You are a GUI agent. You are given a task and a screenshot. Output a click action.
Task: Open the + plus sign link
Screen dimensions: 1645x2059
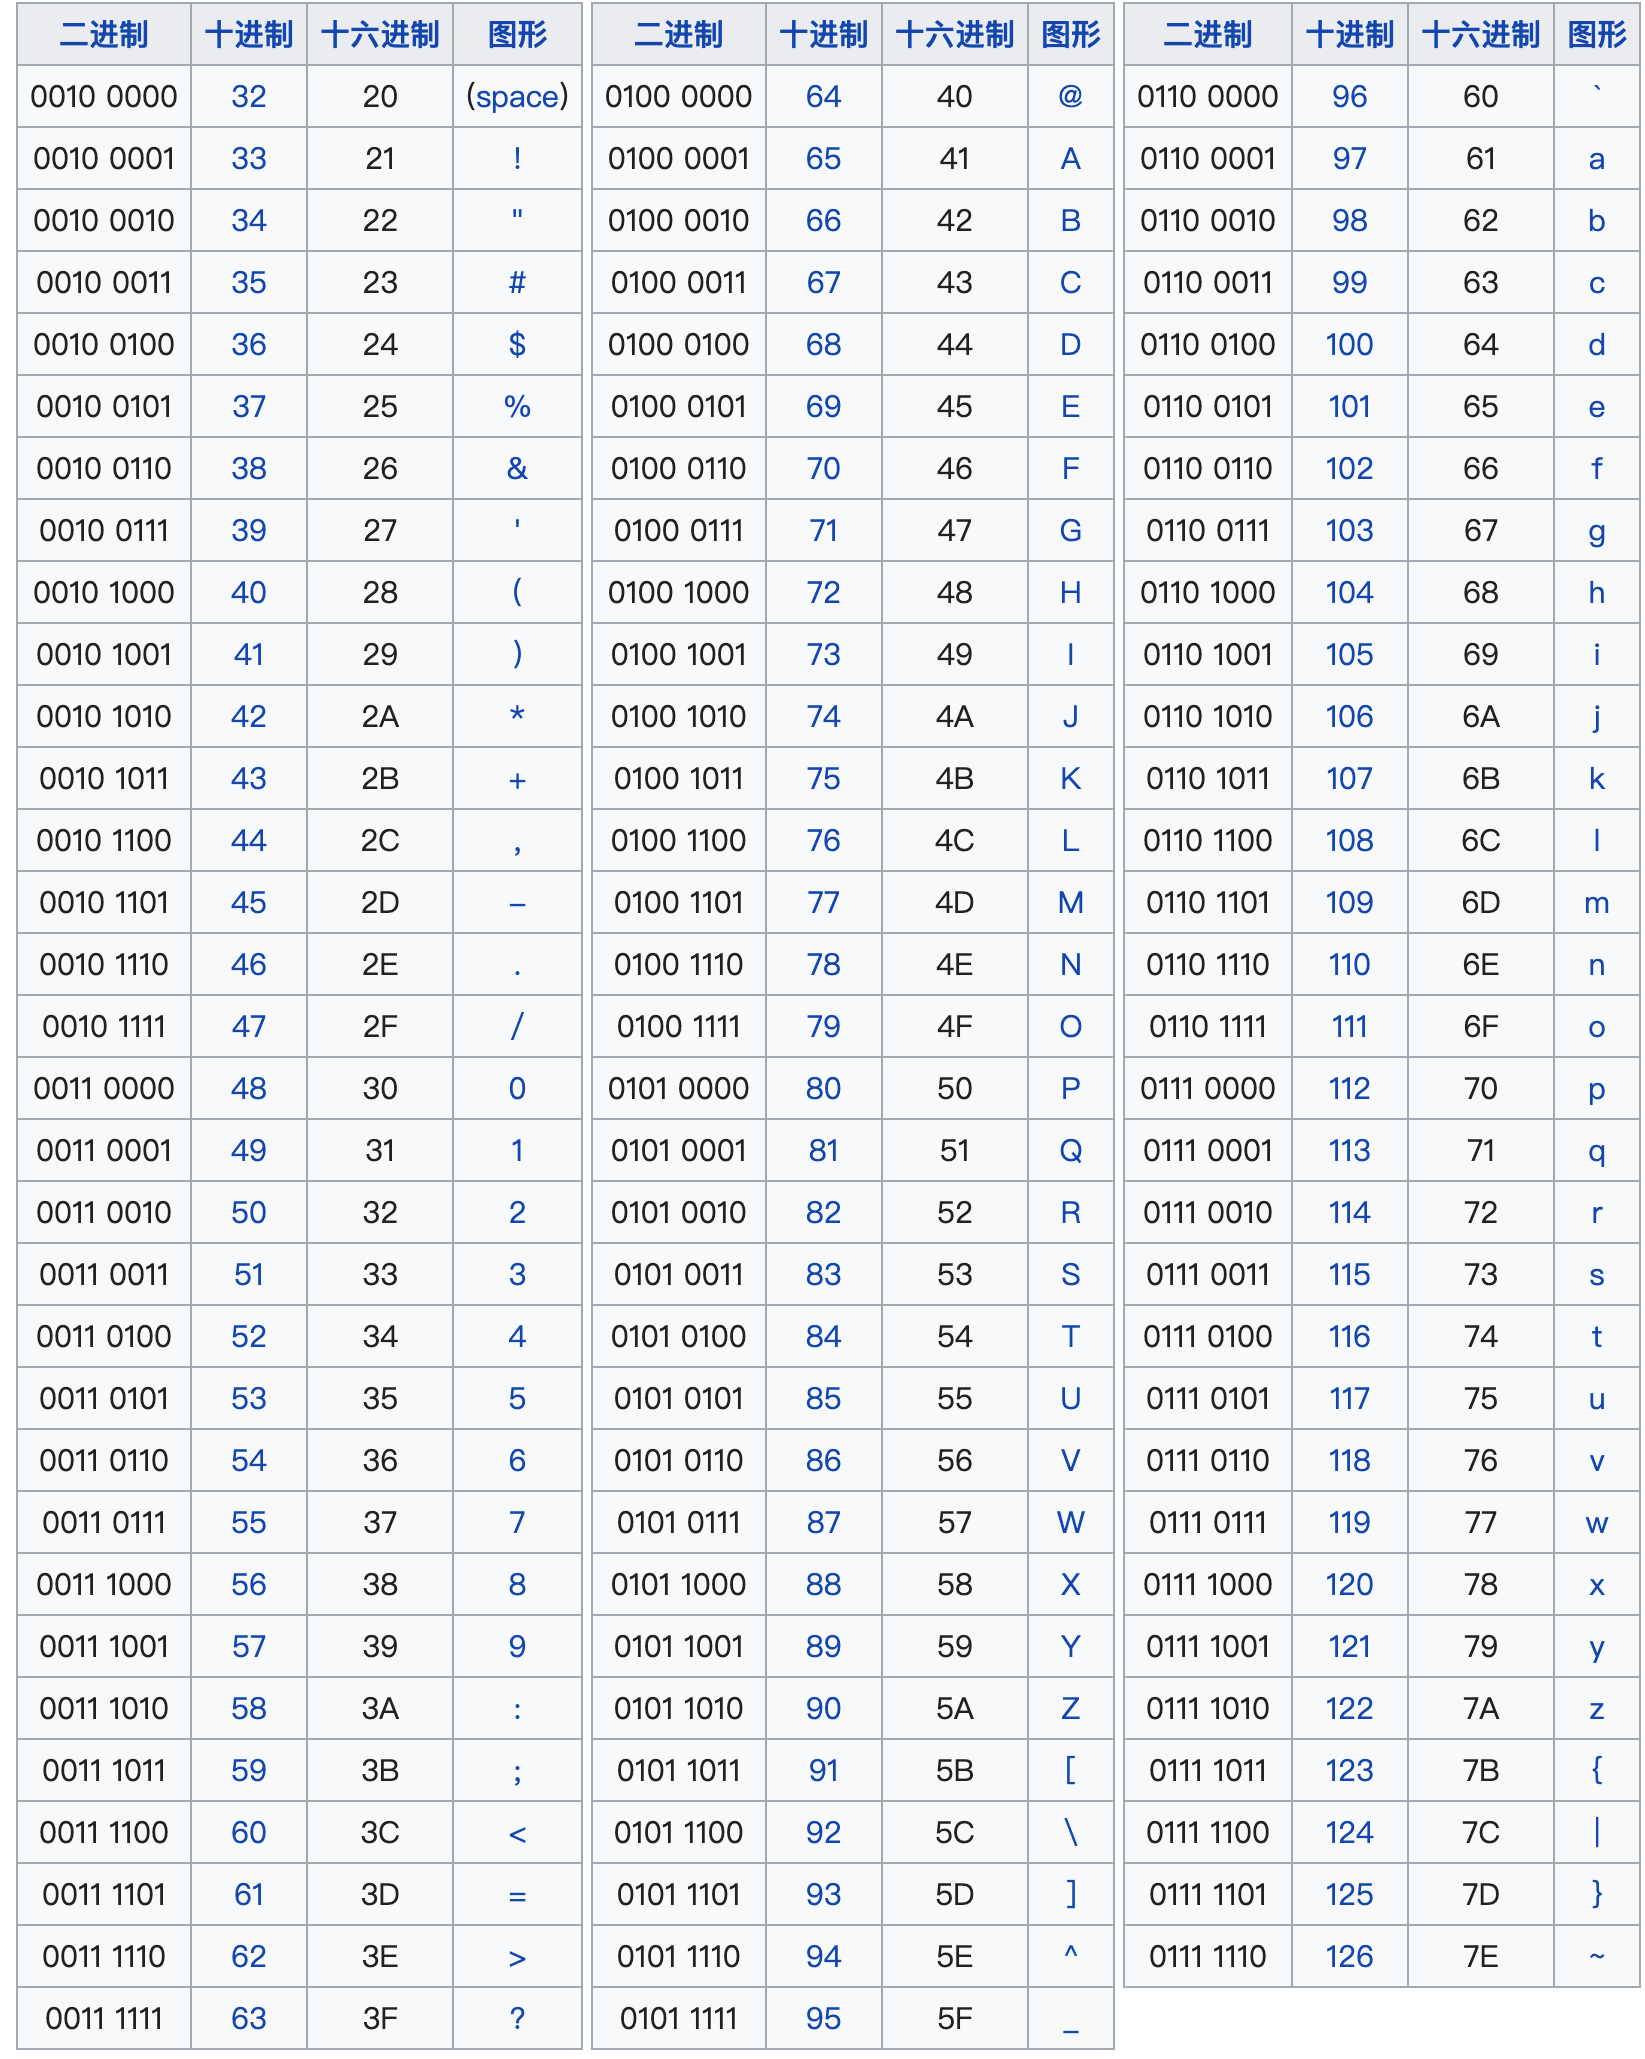517,779
